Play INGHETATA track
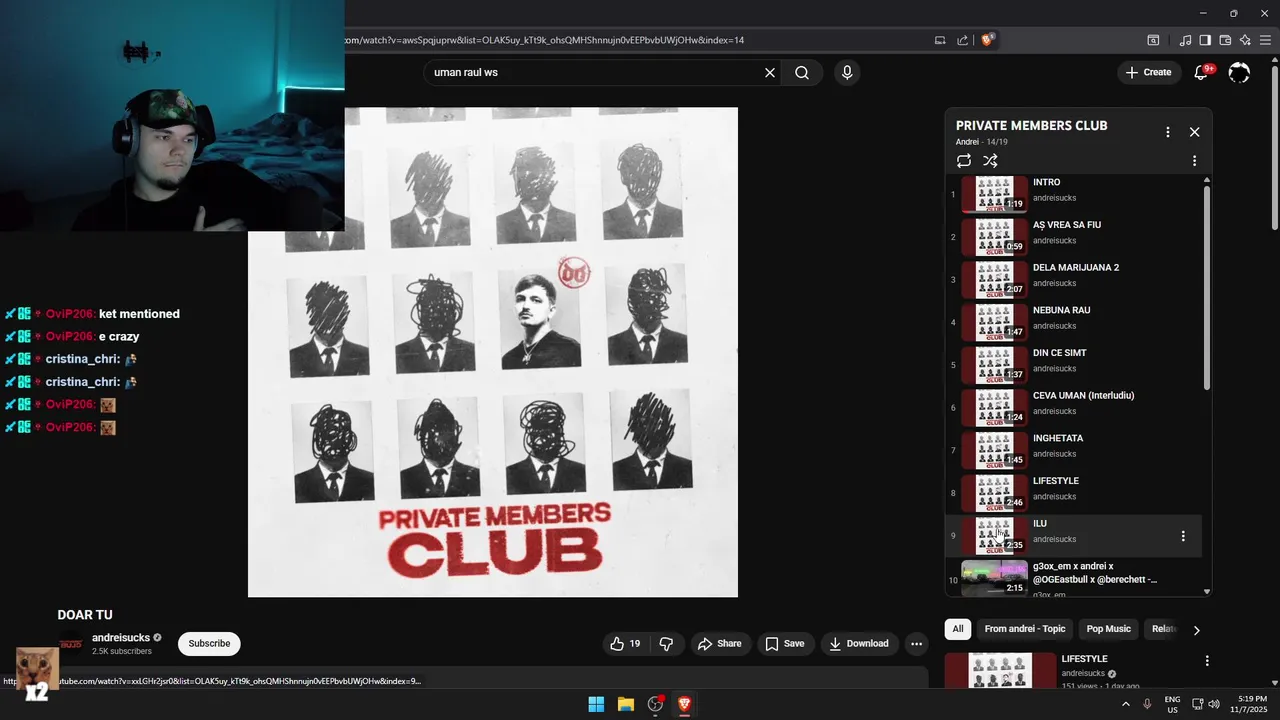 click(1074, 450)
